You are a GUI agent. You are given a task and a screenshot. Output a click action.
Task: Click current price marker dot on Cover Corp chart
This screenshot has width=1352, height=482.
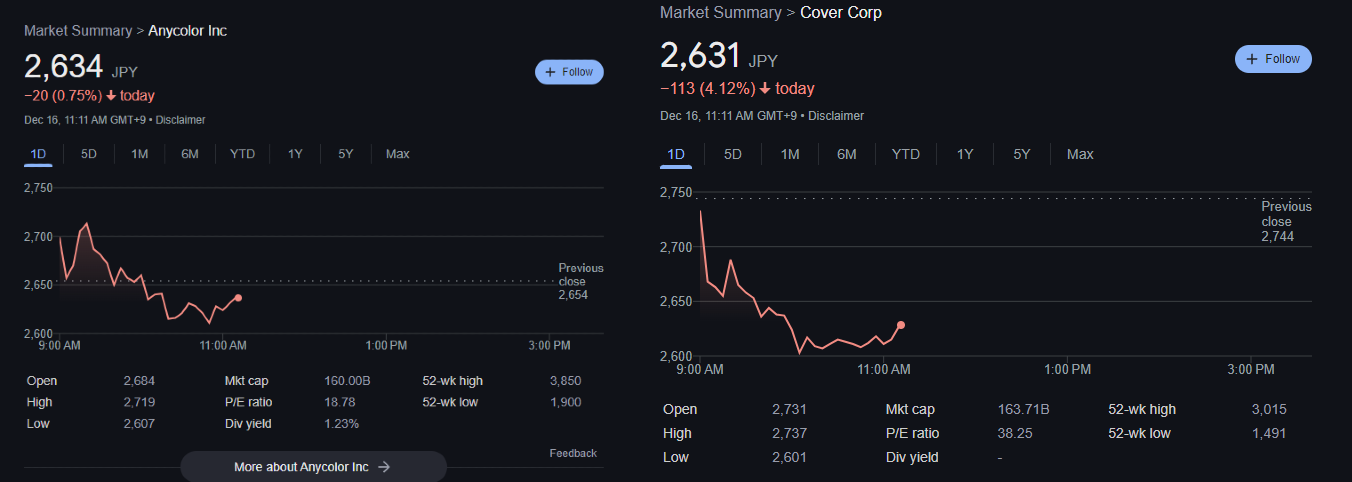(901, 325)
